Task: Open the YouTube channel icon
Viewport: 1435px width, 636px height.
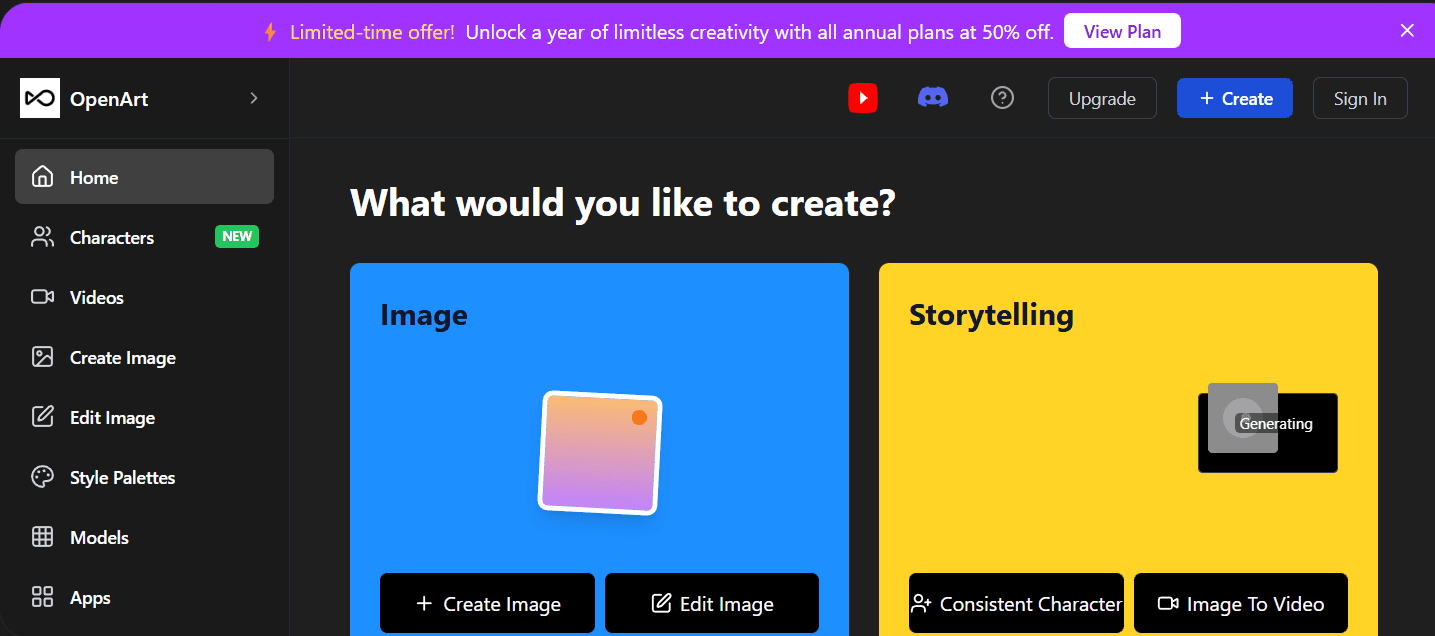Action: click(863, 98)
